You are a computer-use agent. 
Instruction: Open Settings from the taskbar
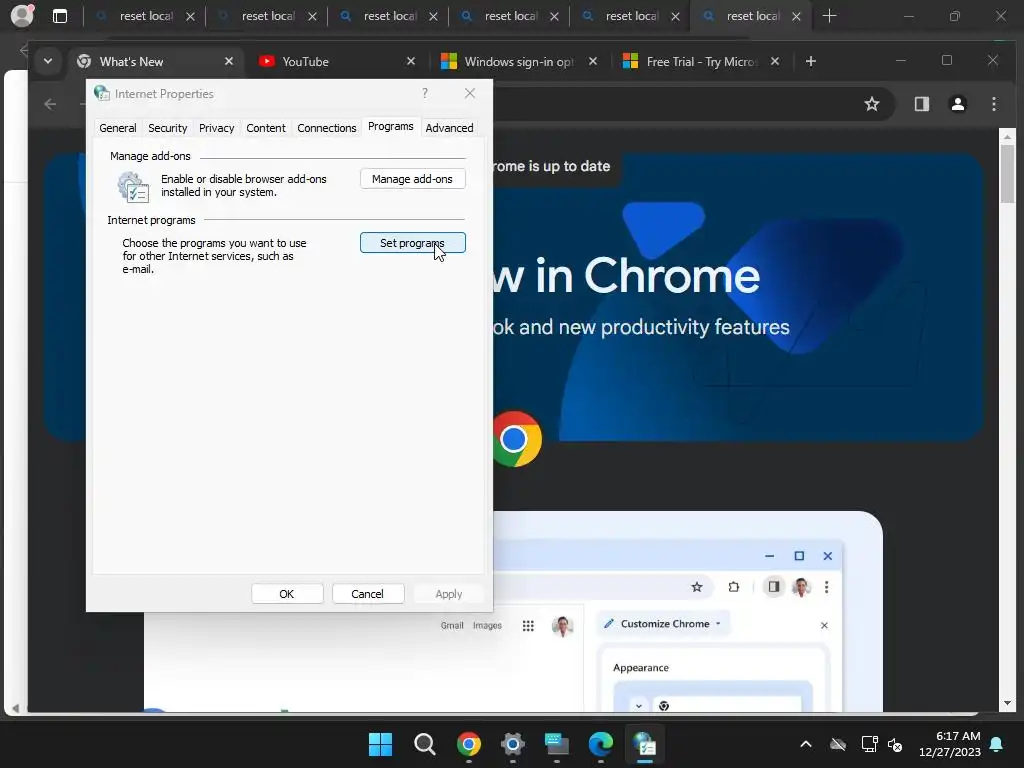[x=513, y=744]
